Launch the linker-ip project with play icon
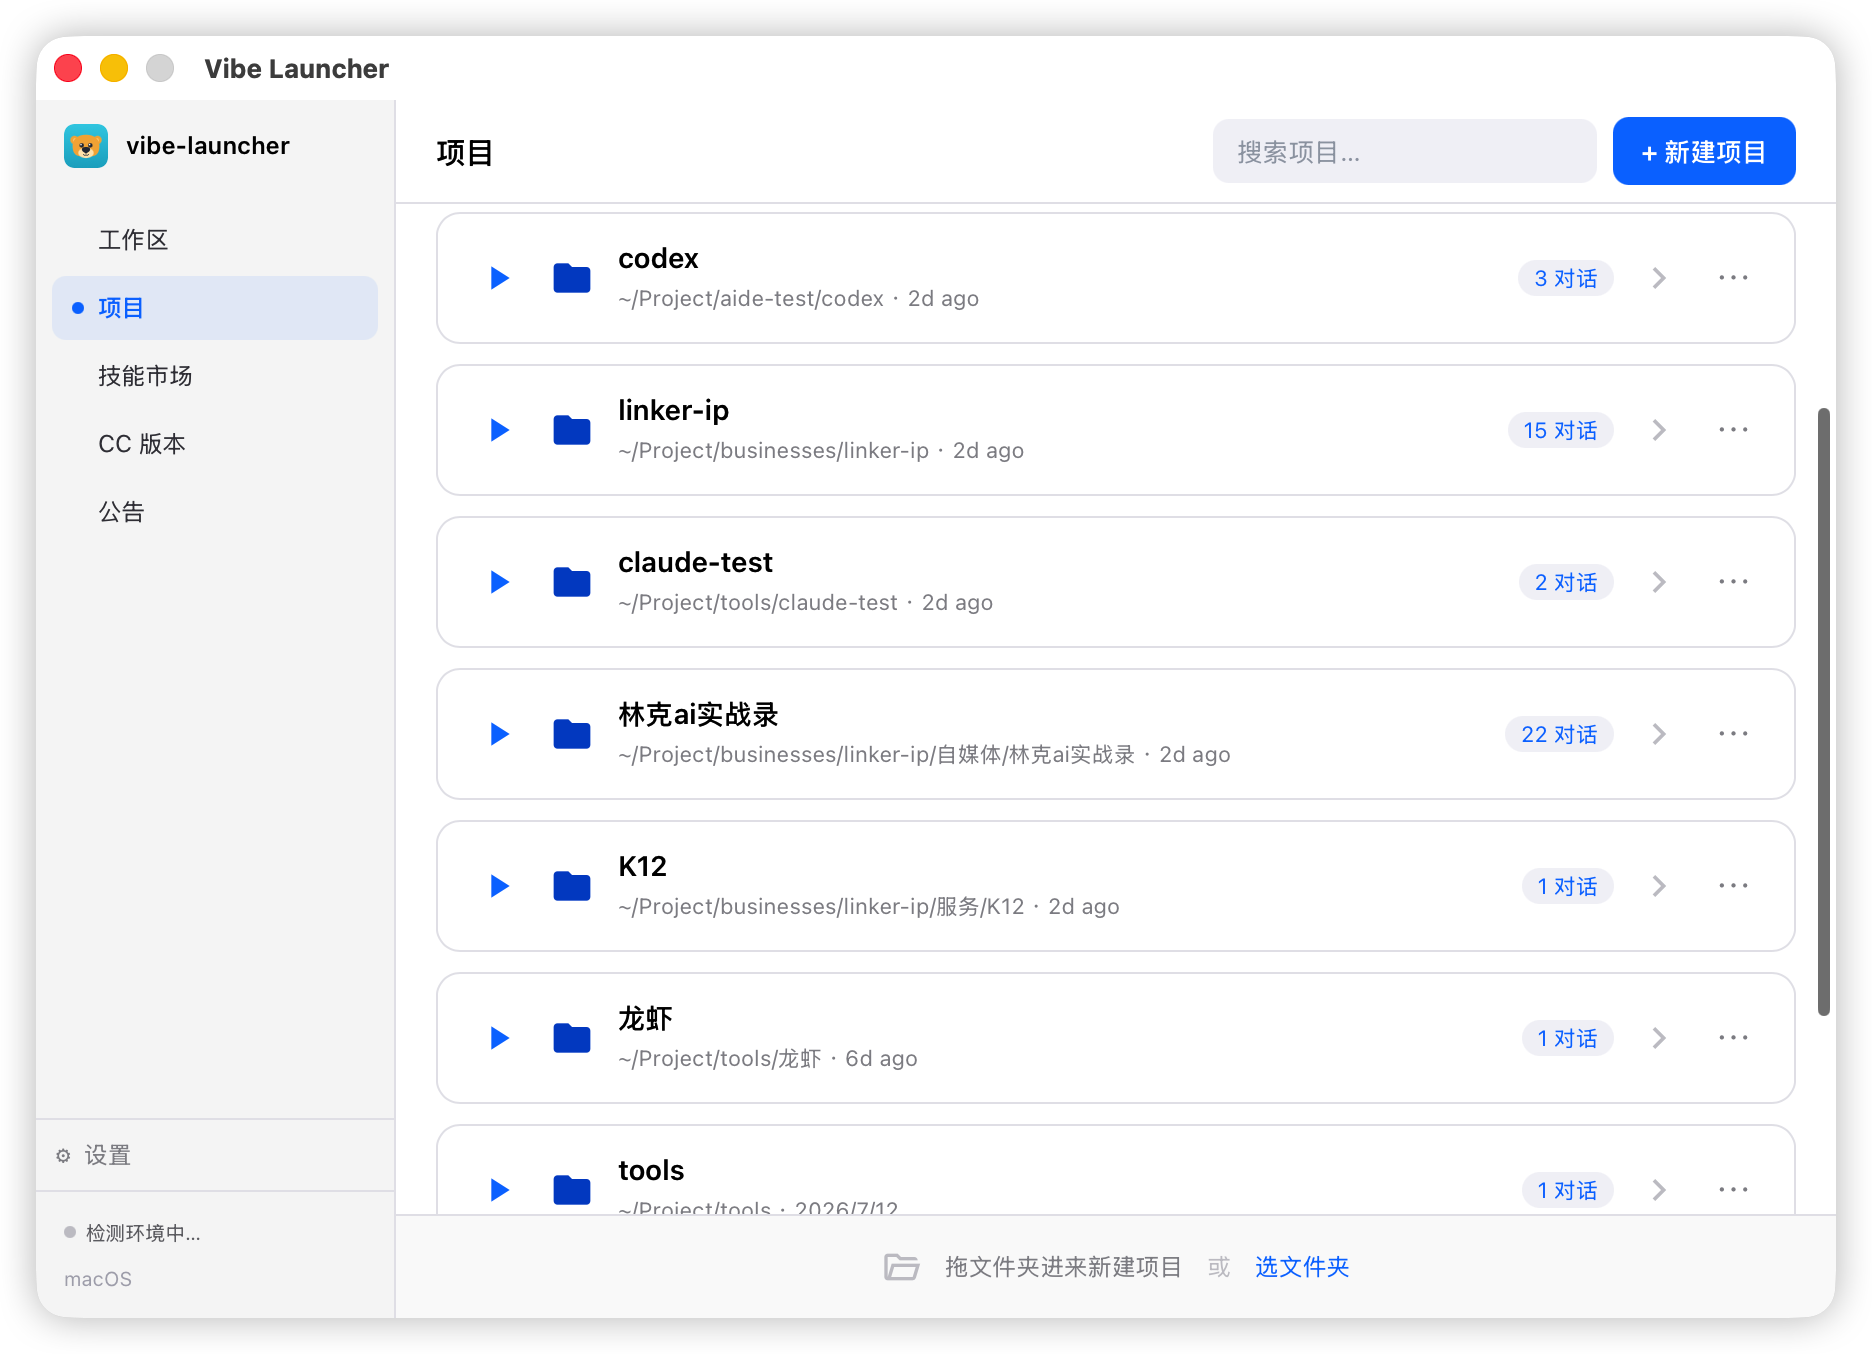This screenshot has width=1872, height=1354. point(500,430)
